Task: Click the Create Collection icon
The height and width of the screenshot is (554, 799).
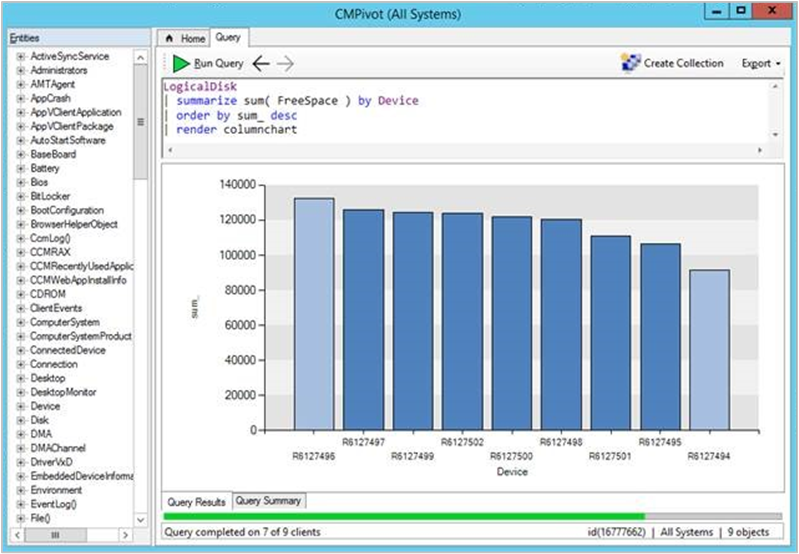Action: click(630, 63)
